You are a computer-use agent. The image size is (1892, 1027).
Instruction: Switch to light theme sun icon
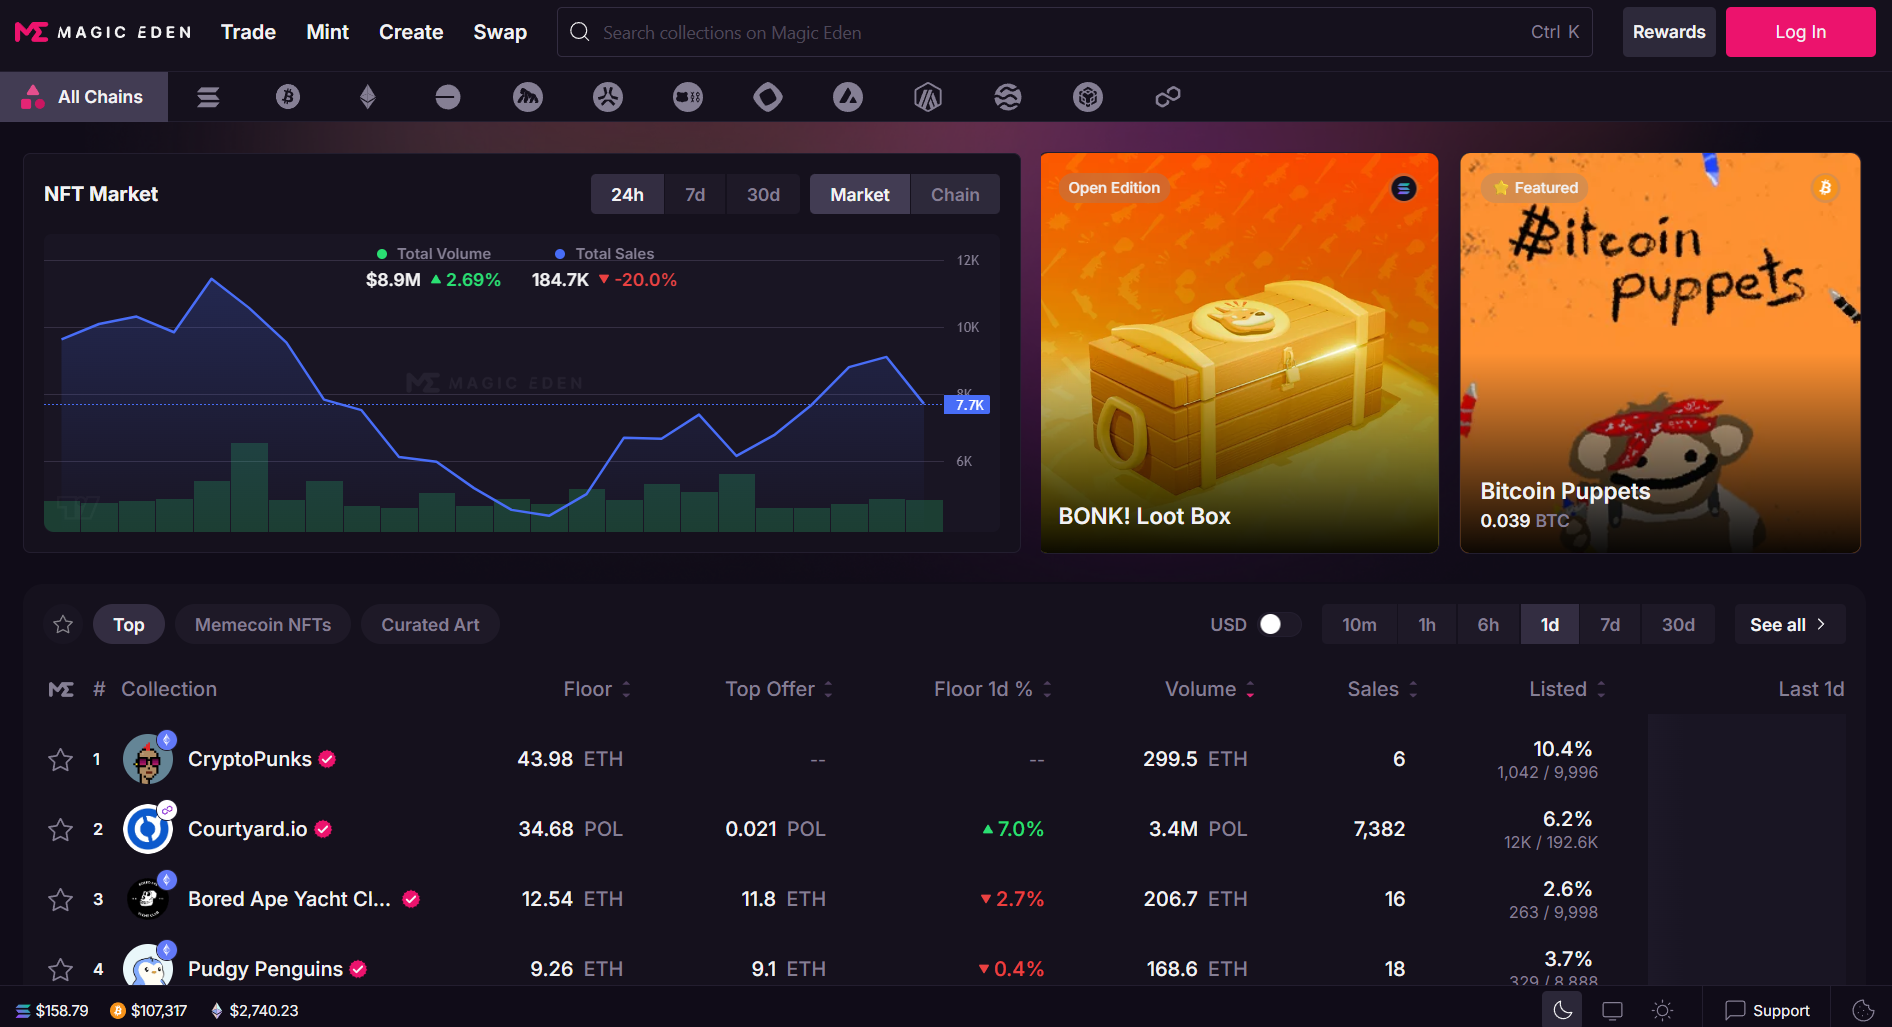(x=1662, y=1010)
